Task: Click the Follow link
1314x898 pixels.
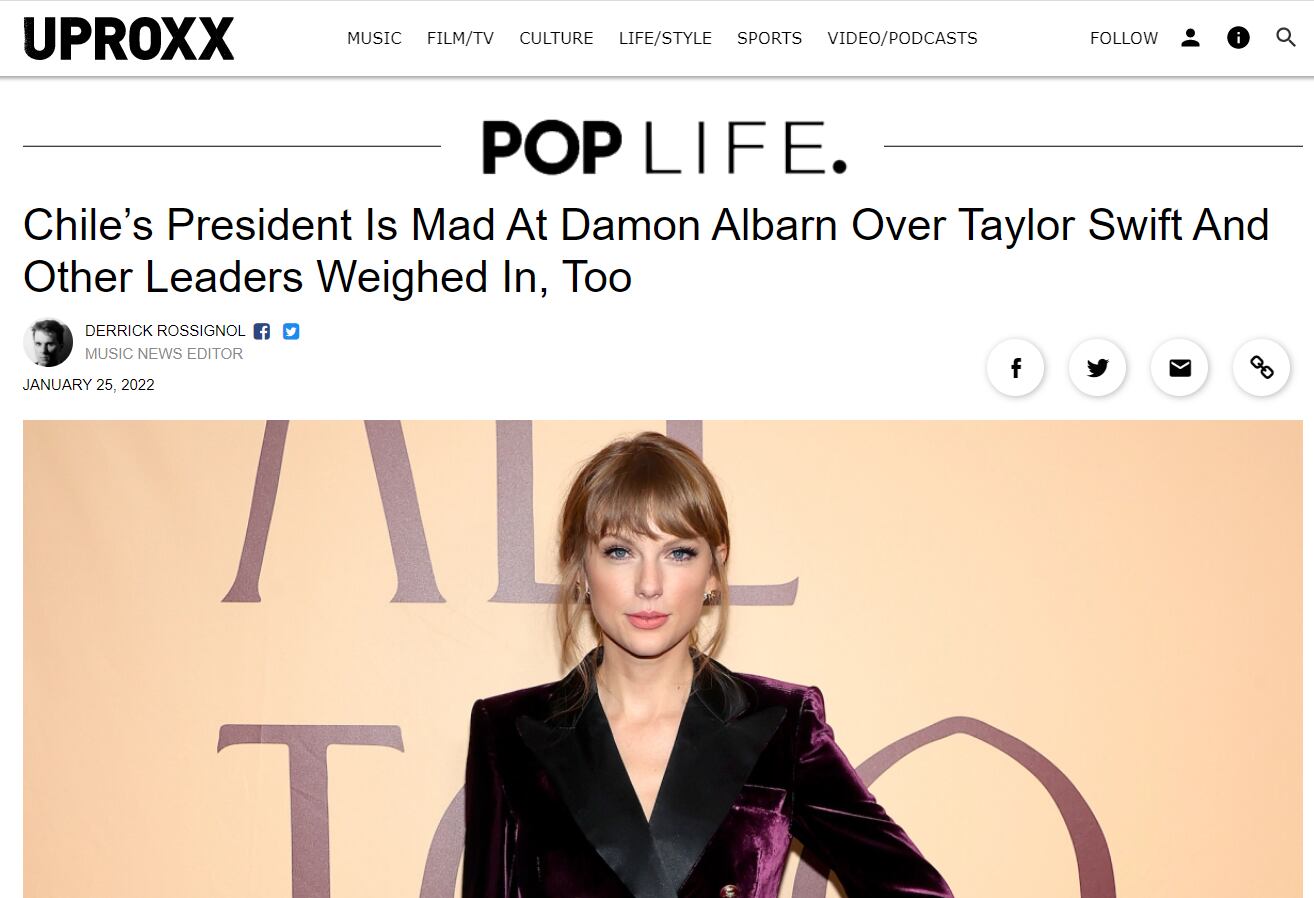Action: point(1124,38)
